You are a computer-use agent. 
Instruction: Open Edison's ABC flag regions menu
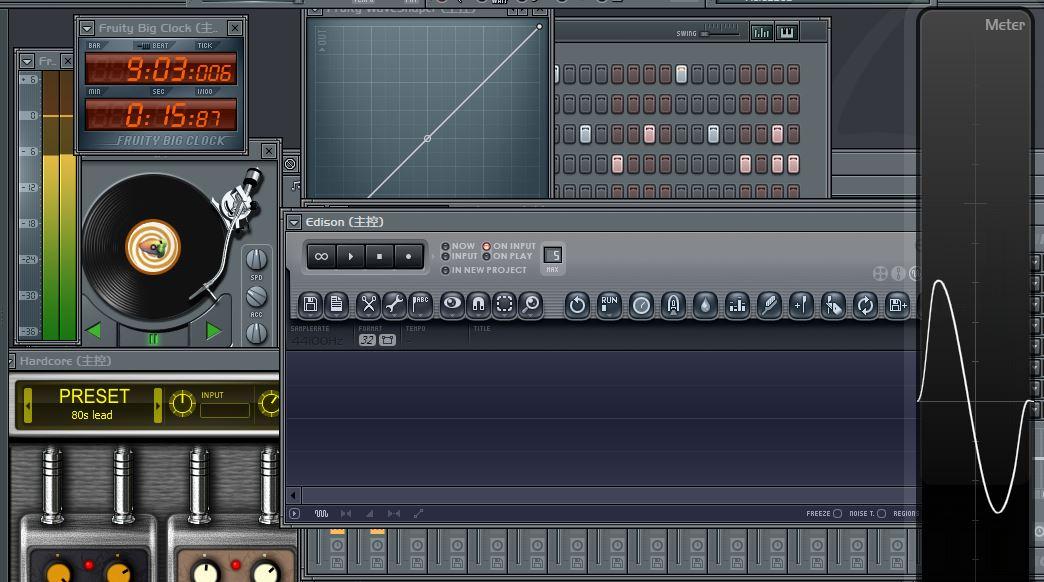pyautogui.click(x=420, y=305)
